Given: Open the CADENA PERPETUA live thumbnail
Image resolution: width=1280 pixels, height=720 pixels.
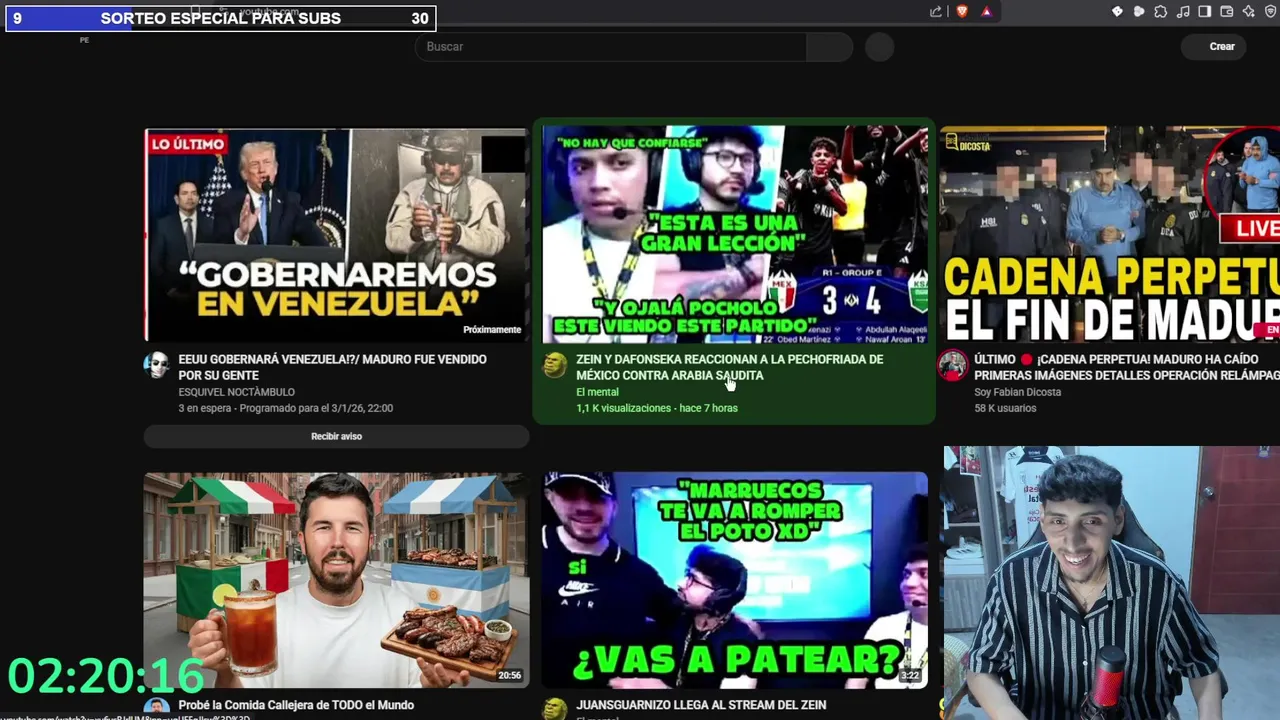Looking at the screenshot, I should [1110, 234].
